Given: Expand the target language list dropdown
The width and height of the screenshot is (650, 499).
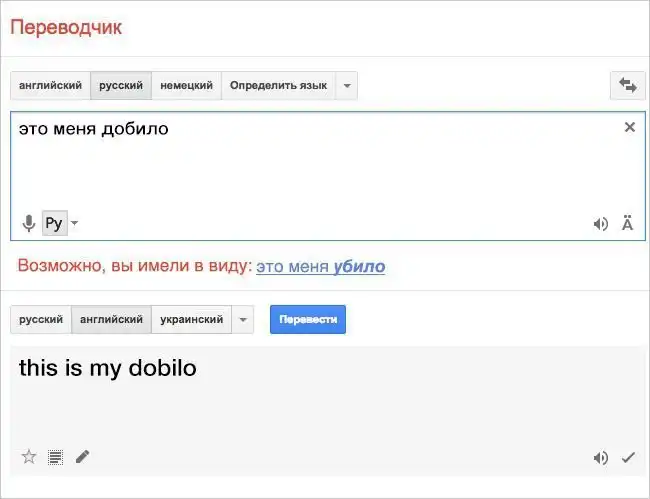Looking at the screenshot, I should (243, 320).
